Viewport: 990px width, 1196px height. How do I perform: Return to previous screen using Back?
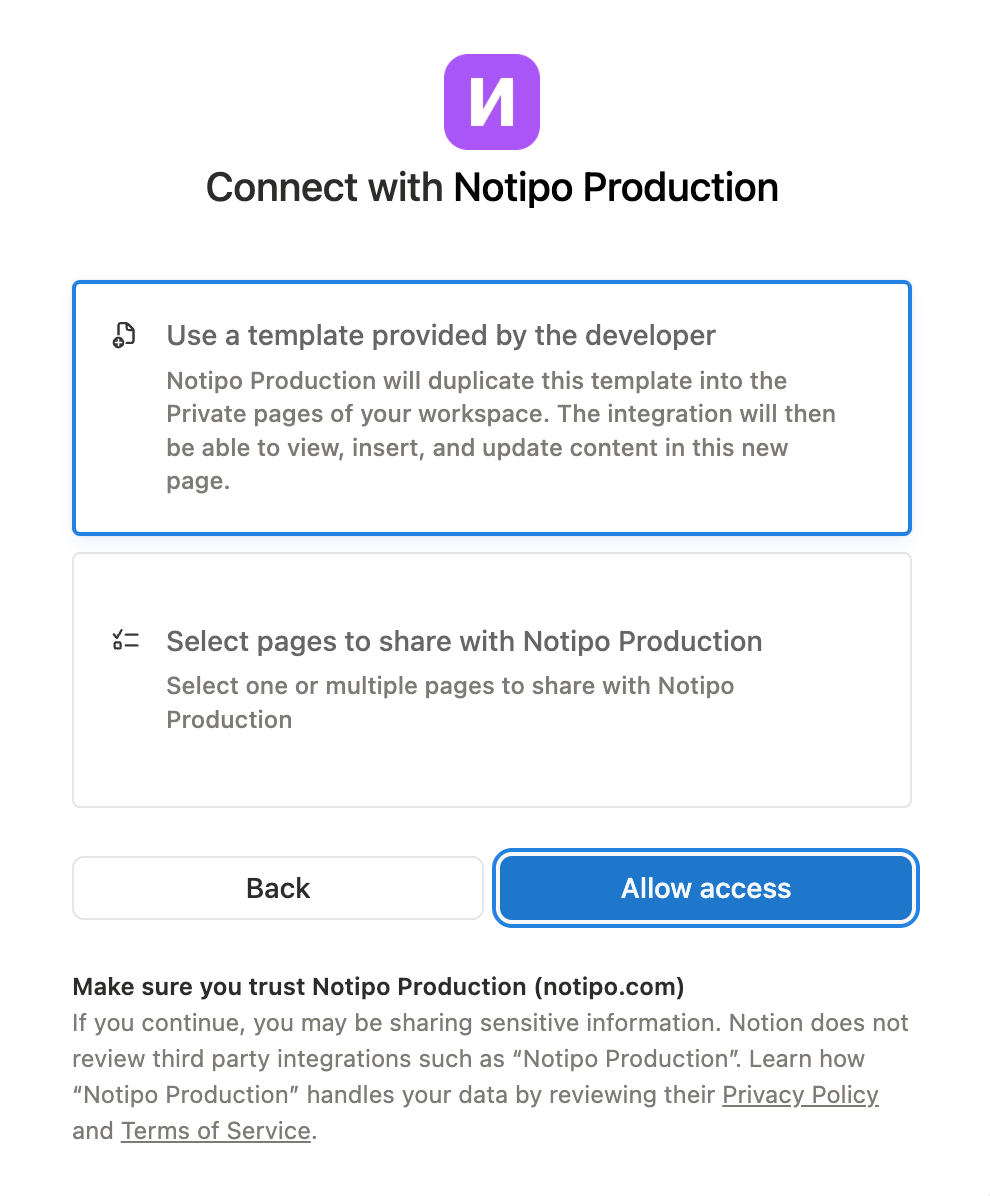277,888
